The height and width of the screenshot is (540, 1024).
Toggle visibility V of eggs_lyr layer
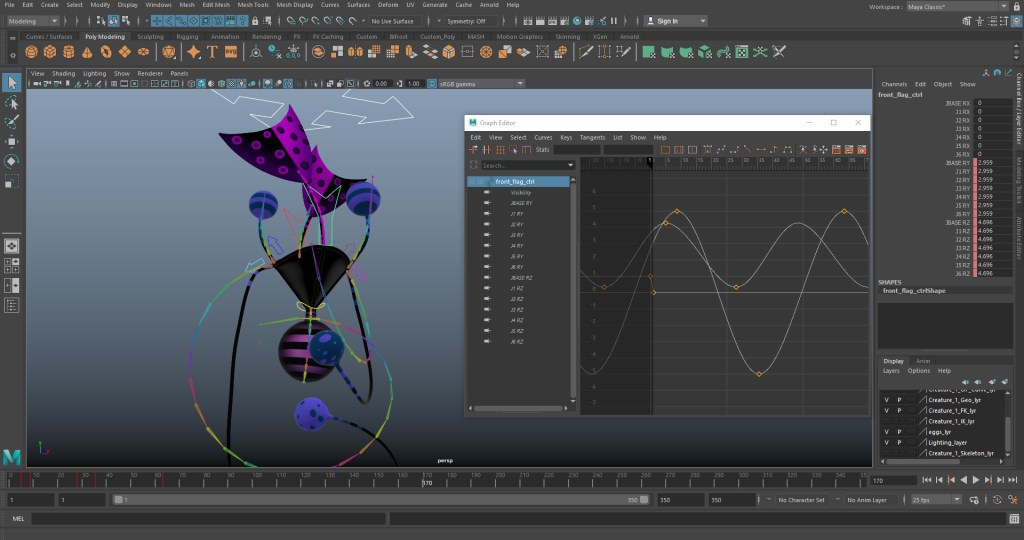tap(886, 432)
